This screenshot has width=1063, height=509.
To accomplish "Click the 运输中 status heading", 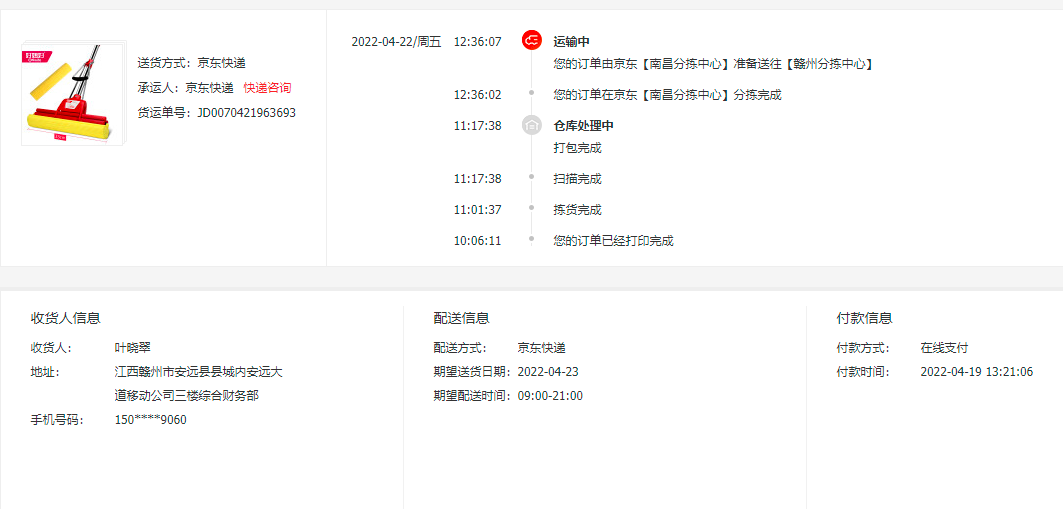I will [x=571, y=42].
